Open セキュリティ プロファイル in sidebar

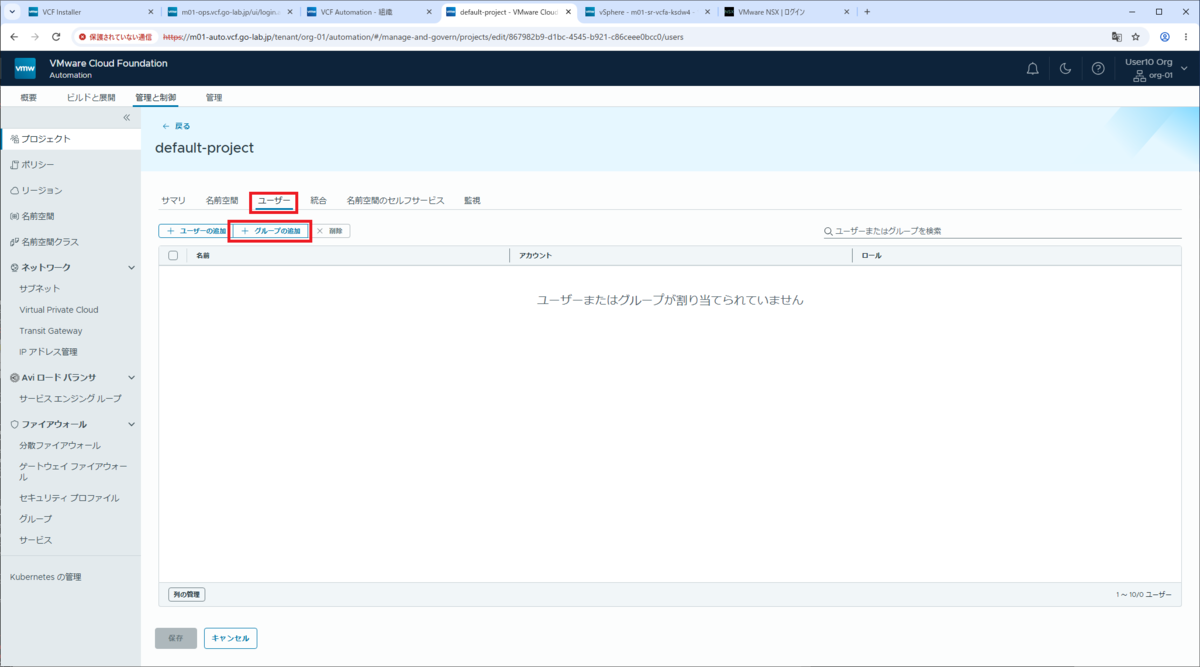tap(70, 498)
